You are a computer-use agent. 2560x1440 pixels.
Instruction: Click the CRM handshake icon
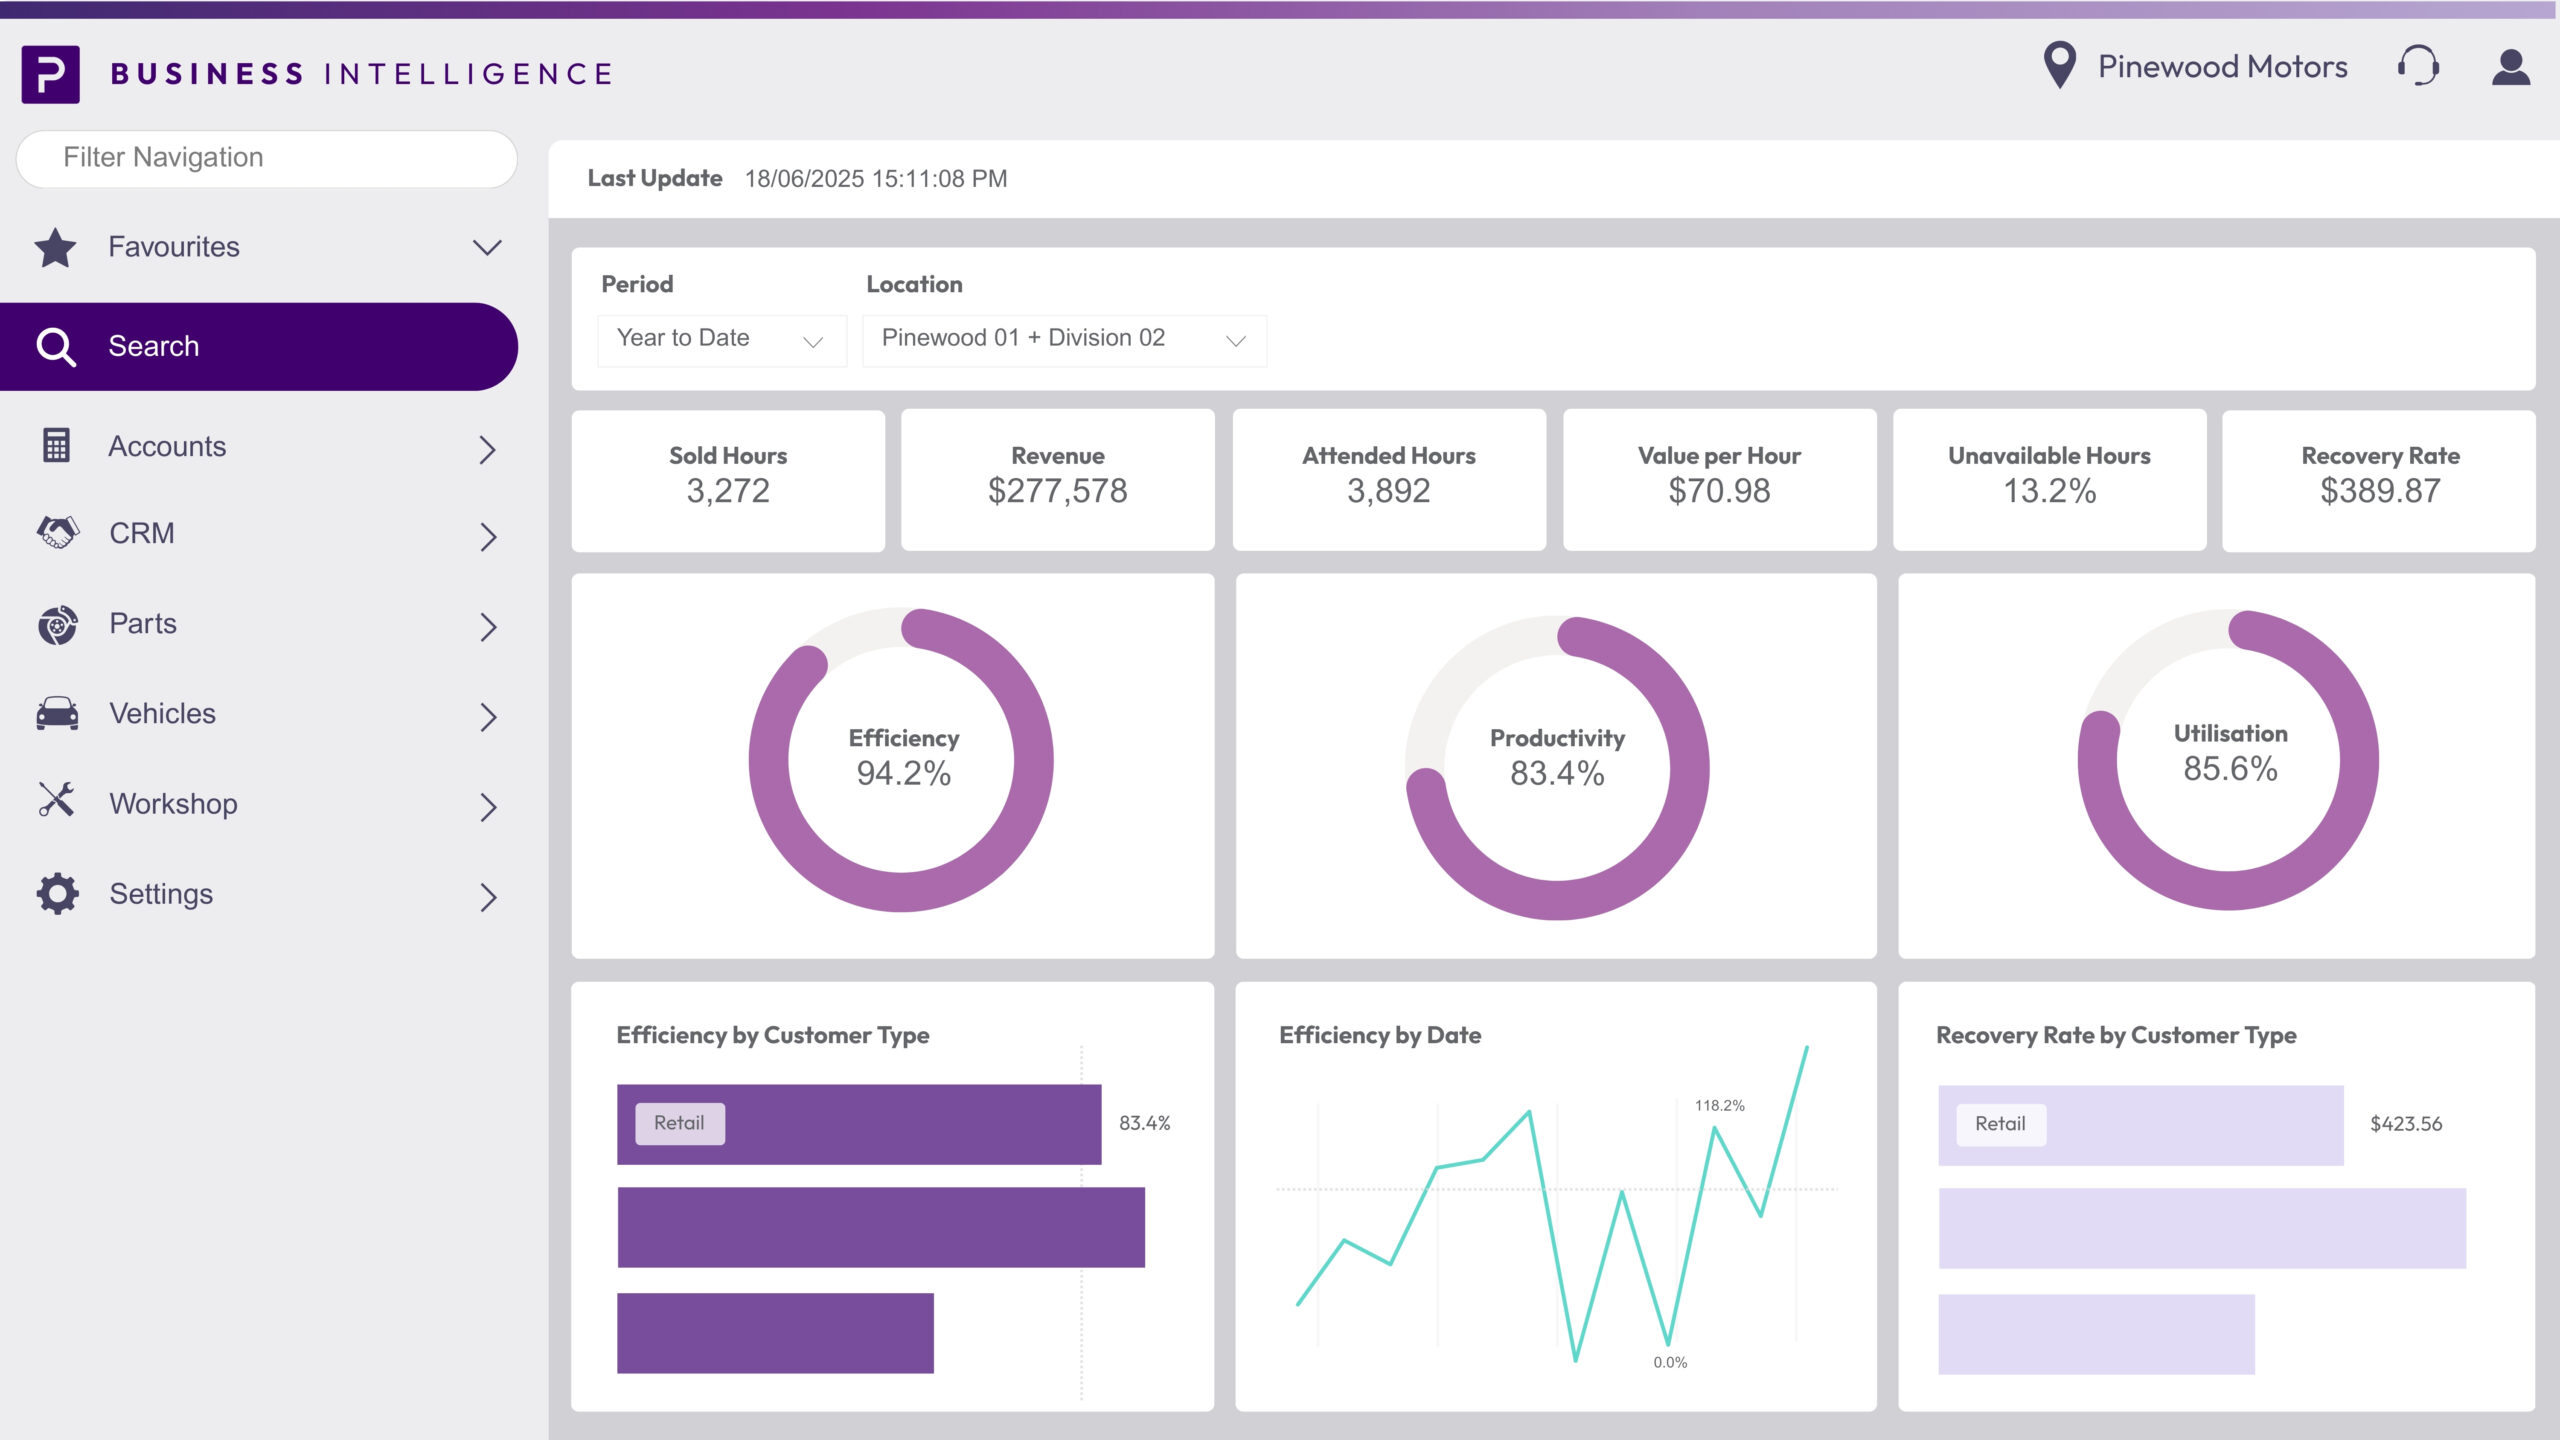(x=57, y=532)
